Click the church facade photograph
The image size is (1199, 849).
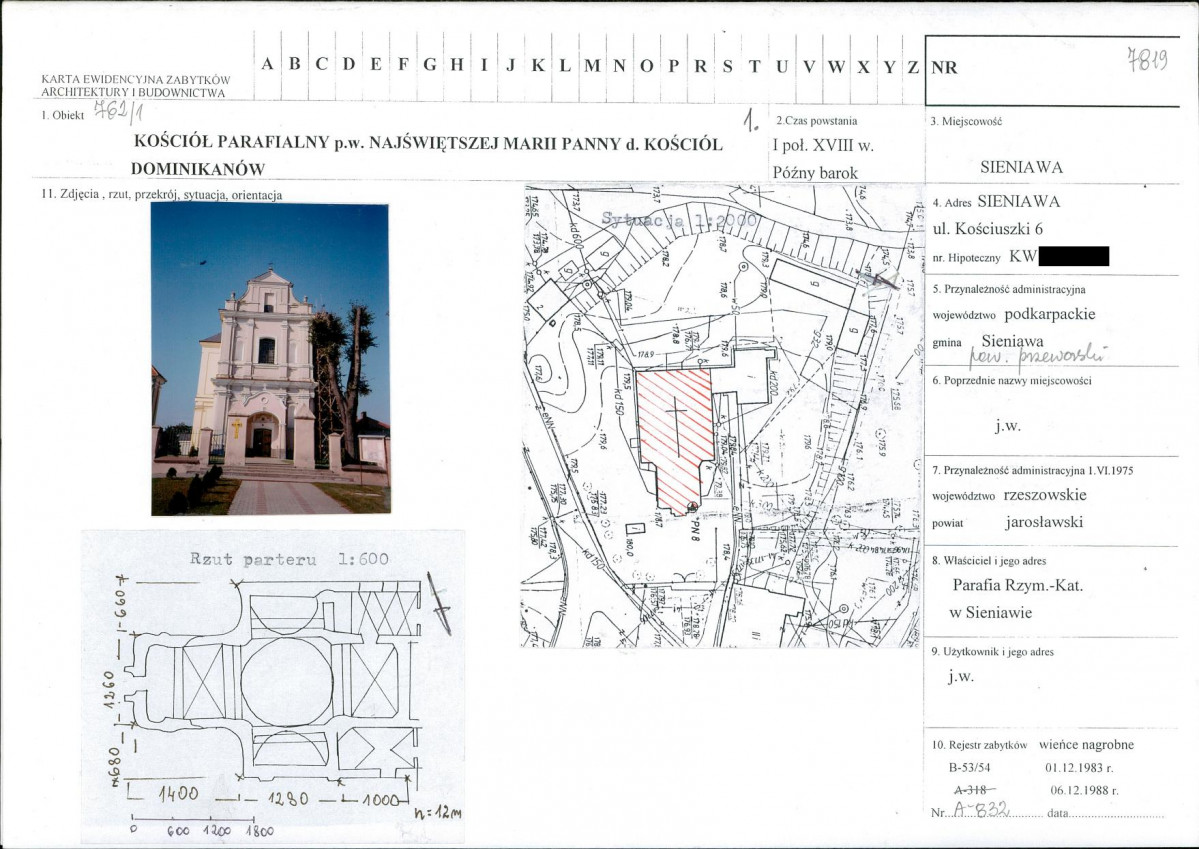(x=270, y=359)
